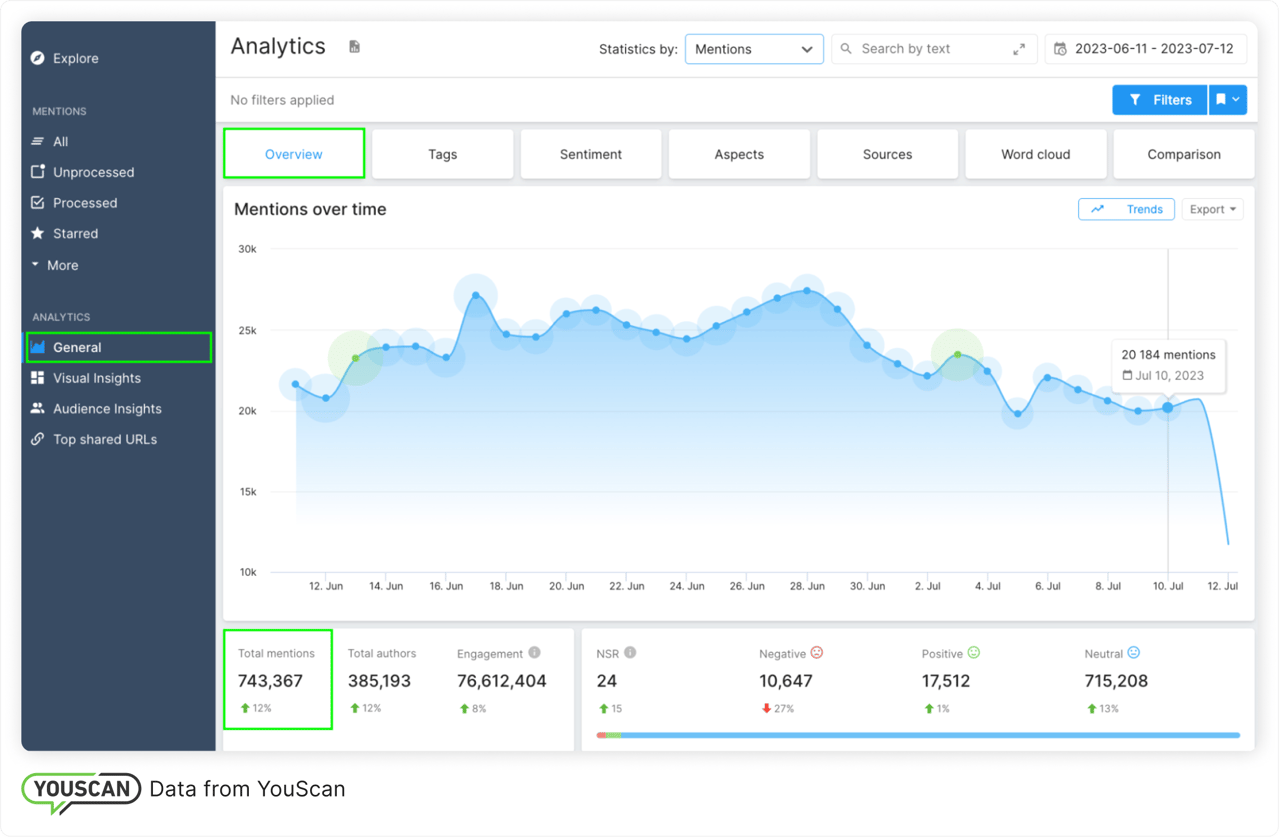The image size is (1280, 837).
Task: Select Unprocessed mentions in sidebar
Action: pyautogui.click(x=93, y=172)
